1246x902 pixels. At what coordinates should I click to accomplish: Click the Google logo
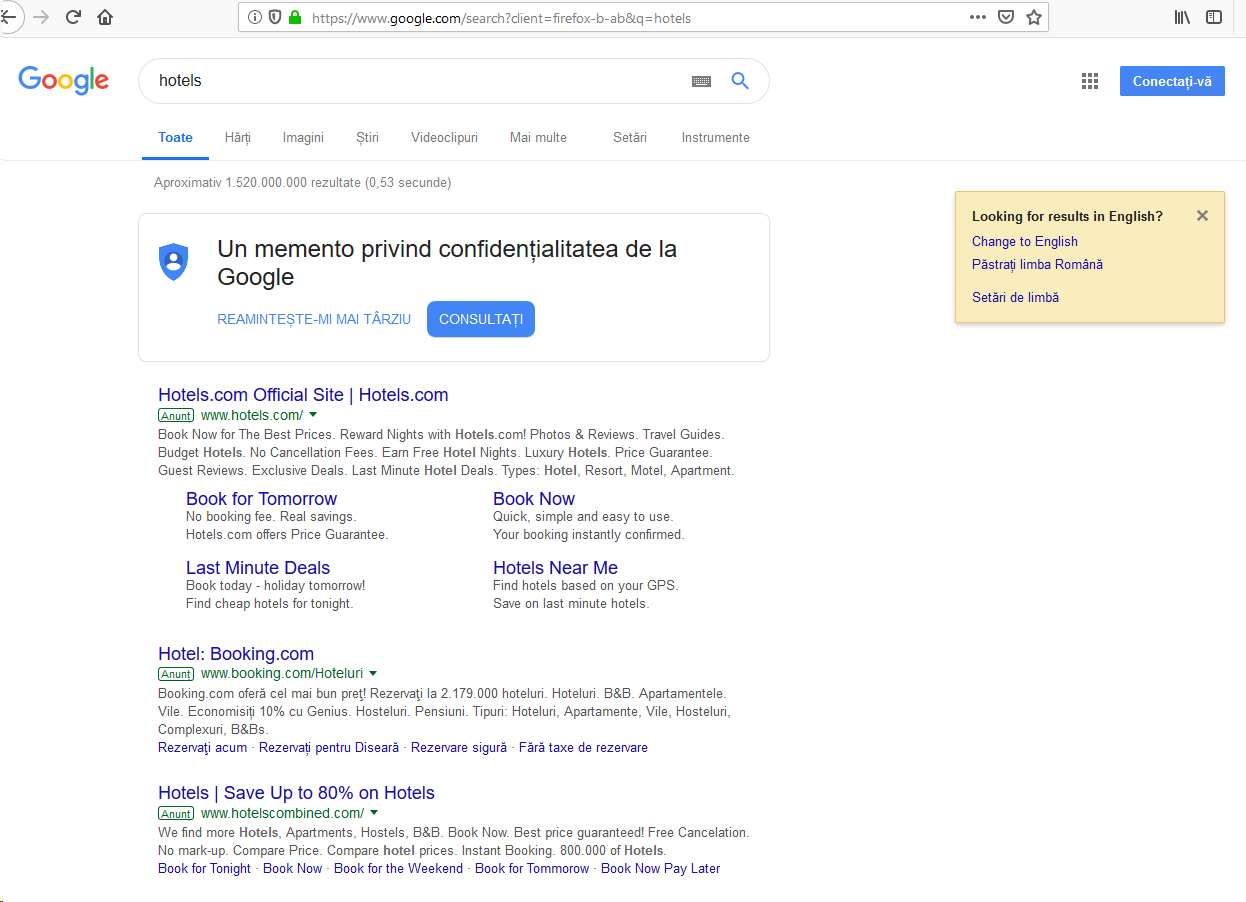63,81
